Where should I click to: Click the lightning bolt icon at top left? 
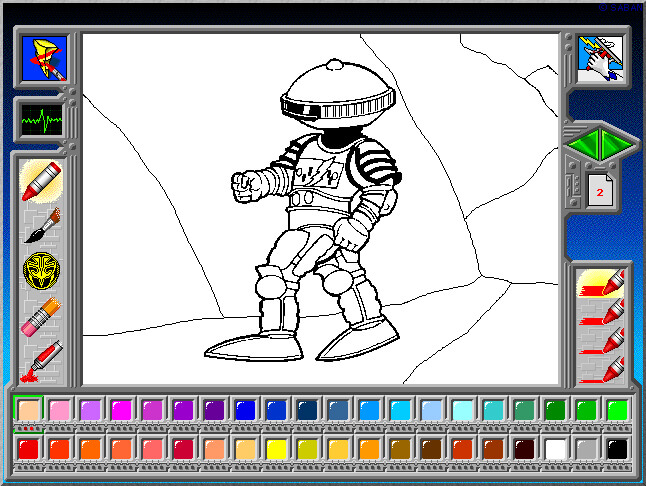tap(44, 58)
